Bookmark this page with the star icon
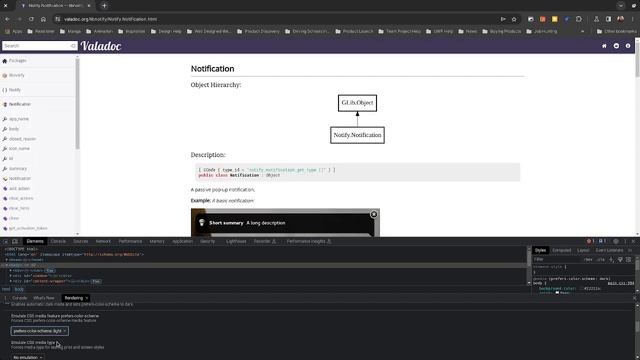The width and height of the screenshot is (640, 360). (514, 19)
